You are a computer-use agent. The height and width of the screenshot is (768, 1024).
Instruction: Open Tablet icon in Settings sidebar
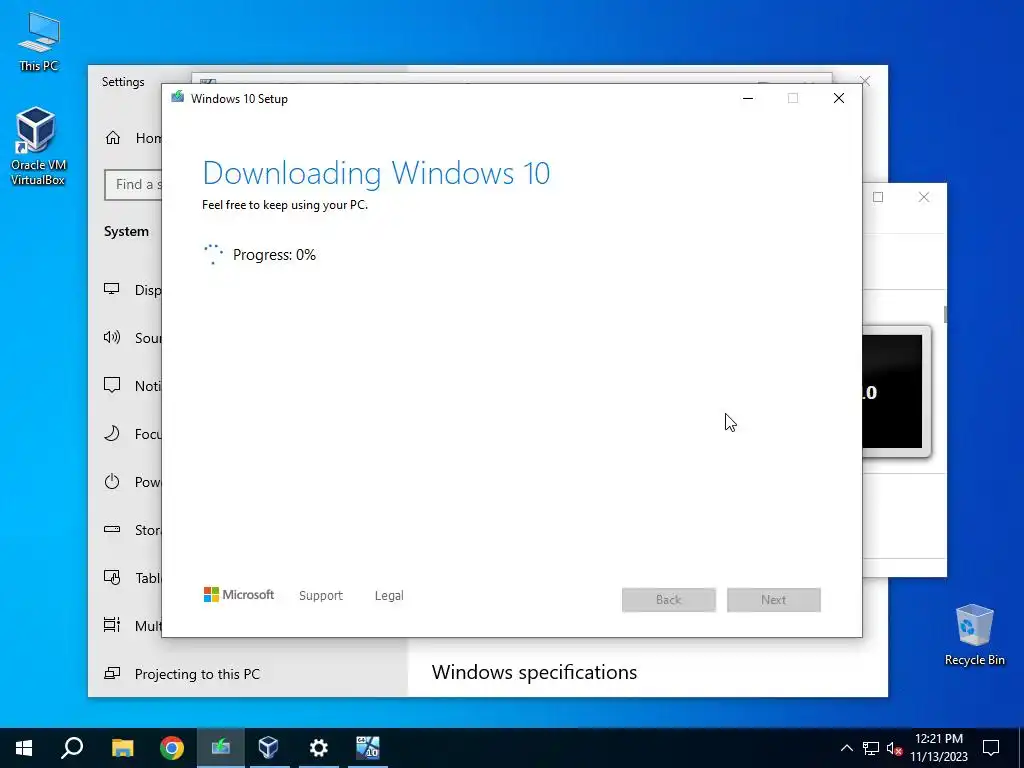112,577
